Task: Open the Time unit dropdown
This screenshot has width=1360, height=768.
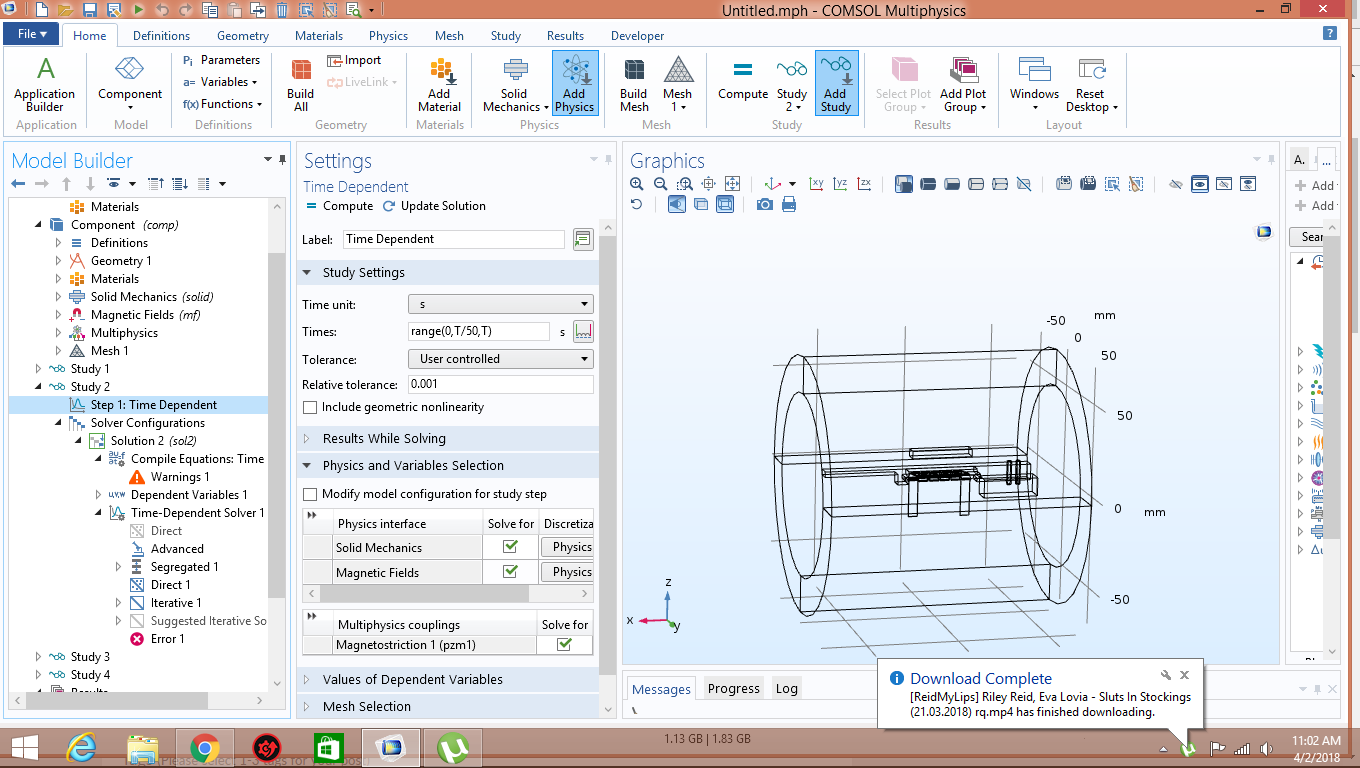Action: click(x=500, y=305)
